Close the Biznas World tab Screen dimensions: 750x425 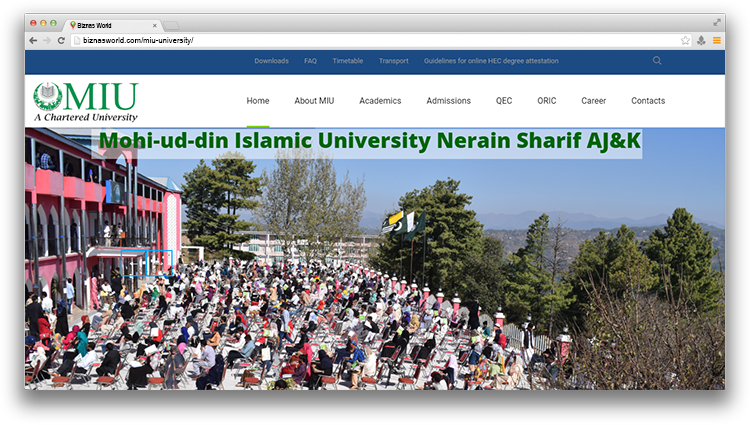click(x=154, y=25)
